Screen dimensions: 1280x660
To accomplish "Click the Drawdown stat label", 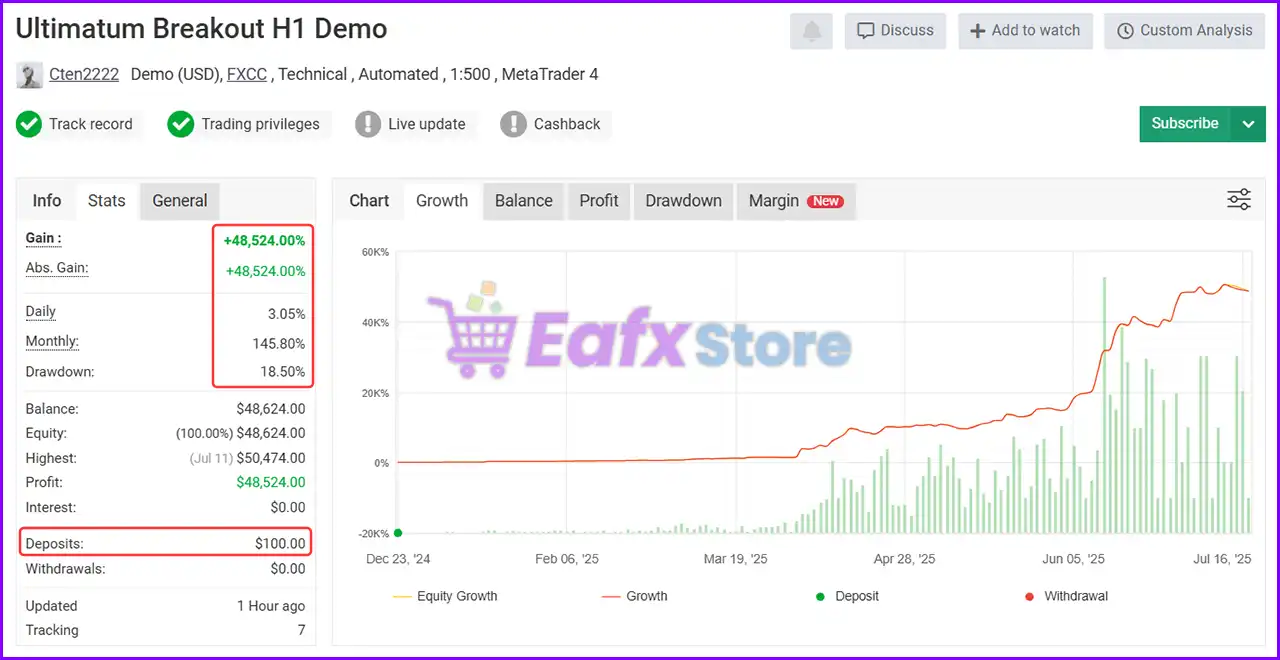I will click(60, 372).
